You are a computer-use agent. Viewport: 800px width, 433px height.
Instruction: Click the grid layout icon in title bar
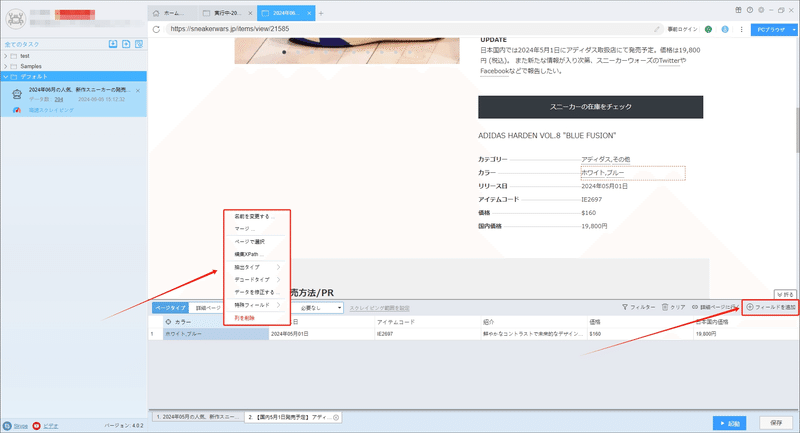tap(738, 10)
